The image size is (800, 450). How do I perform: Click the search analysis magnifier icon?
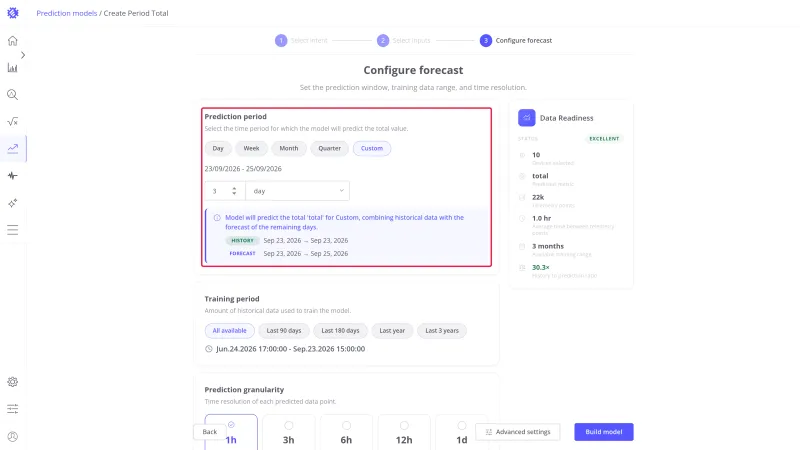pyautogui.click(x=13, y=94)
